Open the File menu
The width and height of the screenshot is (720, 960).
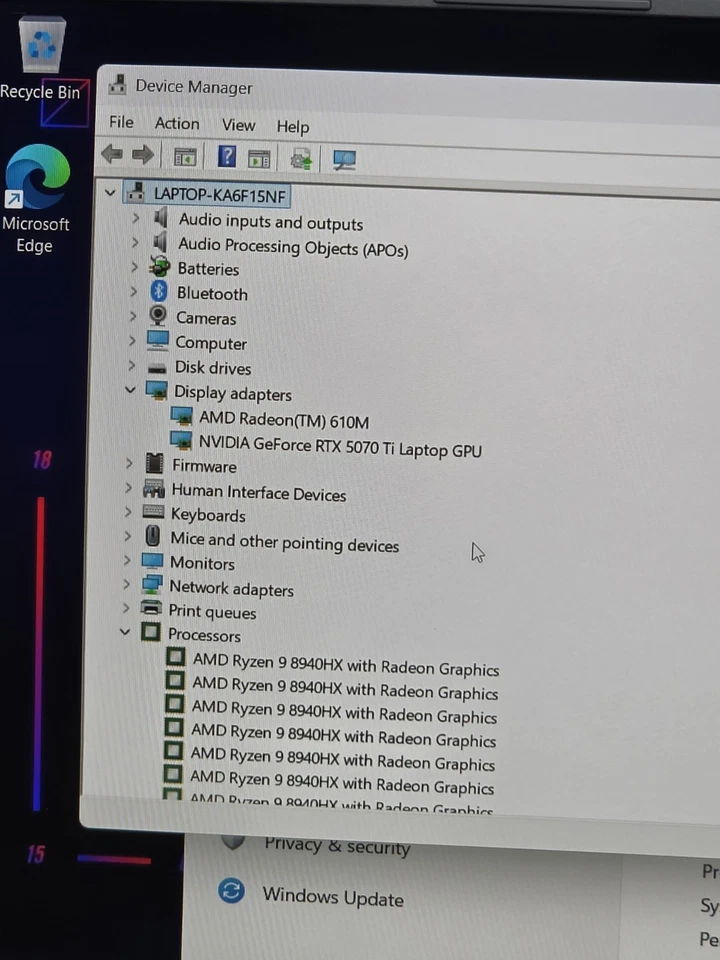(121, 122)
